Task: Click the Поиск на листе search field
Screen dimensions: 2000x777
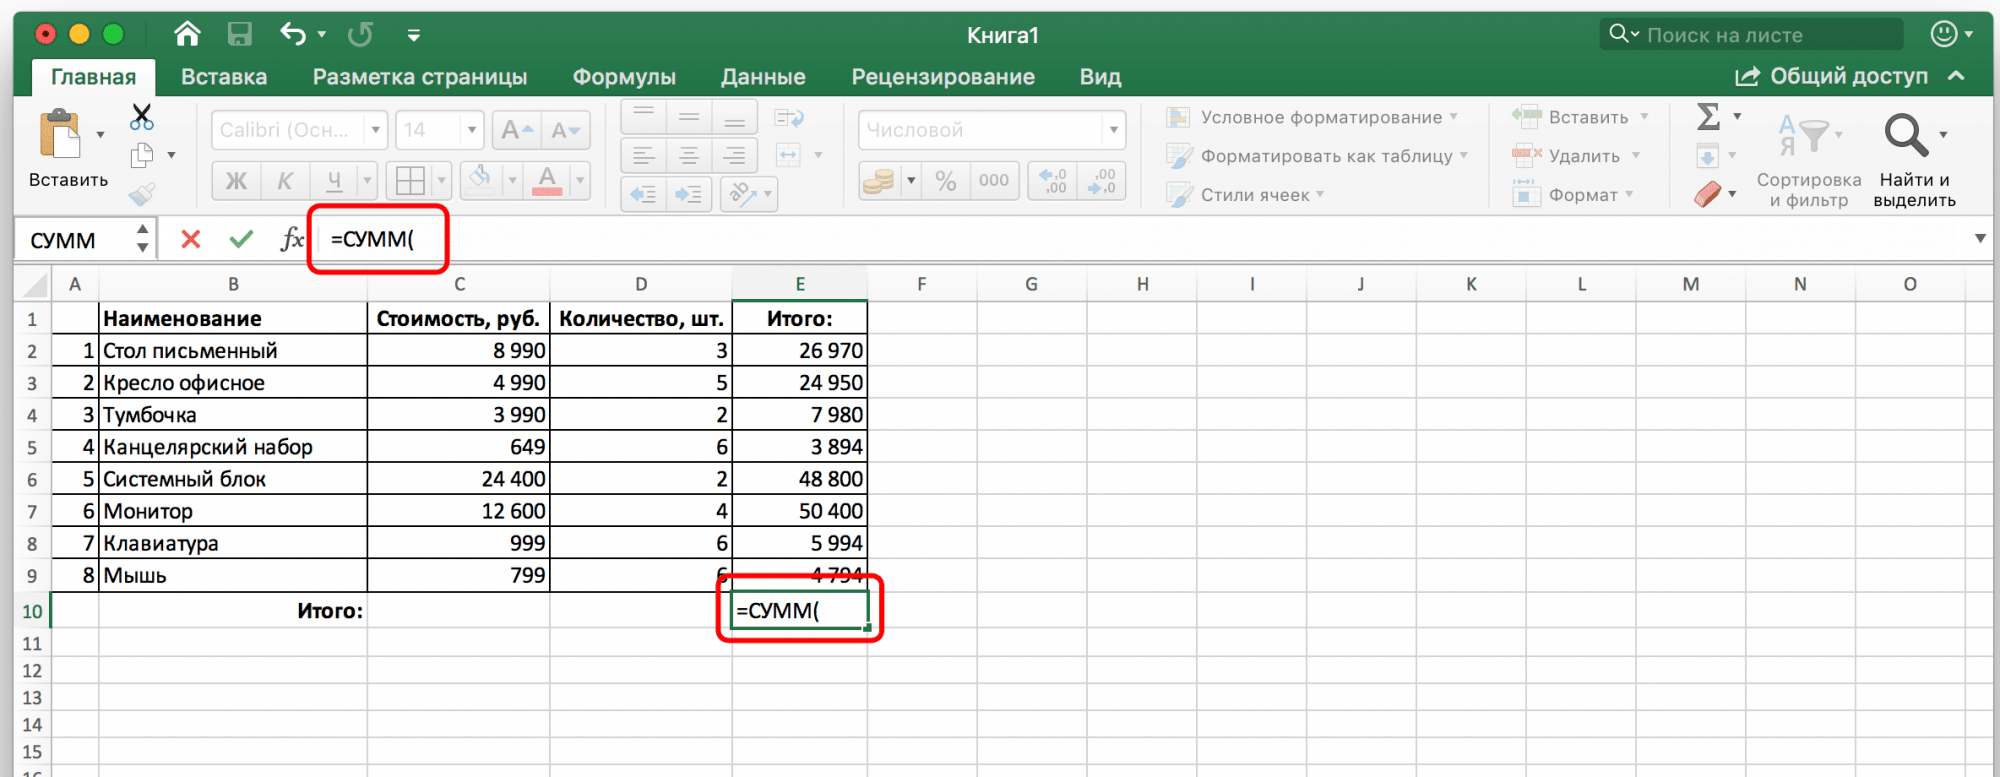Action: click(x=1751, y=35)
